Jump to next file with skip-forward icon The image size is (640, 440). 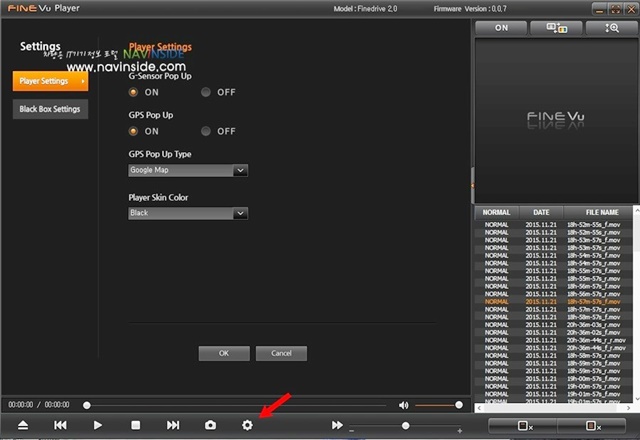click(173, 425)
